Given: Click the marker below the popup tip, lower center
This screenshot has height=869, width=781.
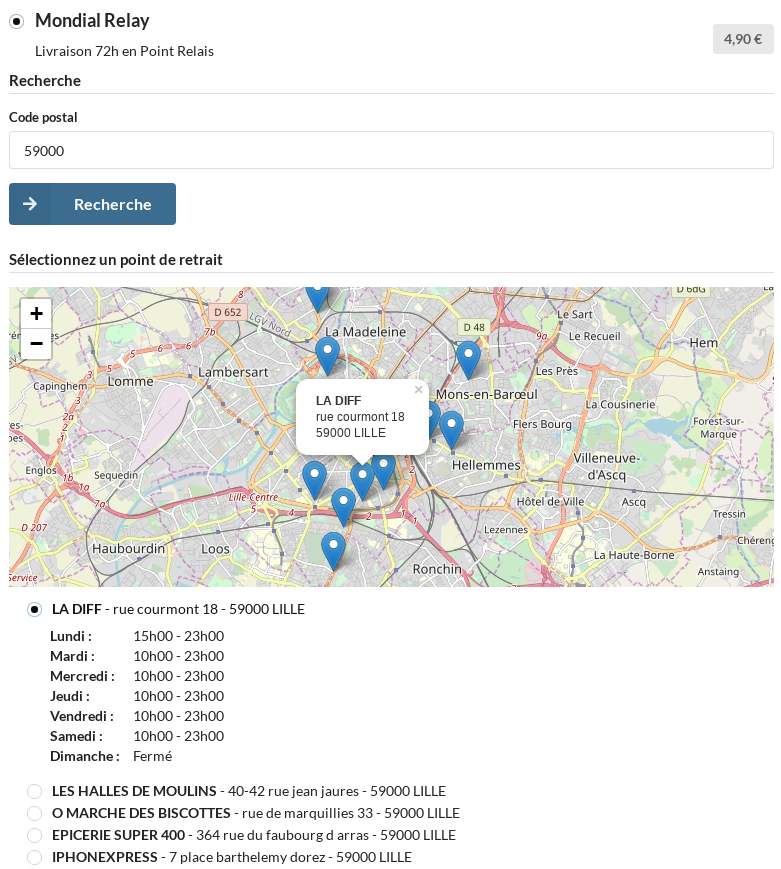Looking at the screenshot, I should (343, 507).
